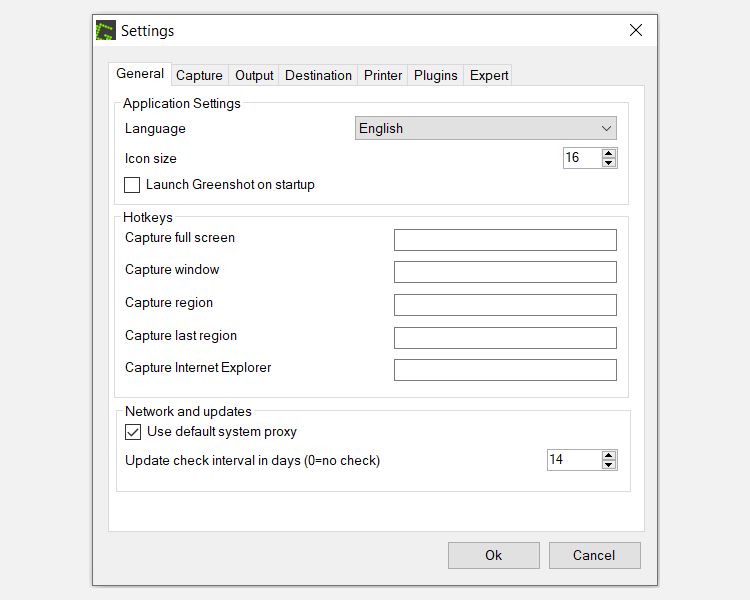Screen dimensions: 750x600
Task: Increase icon size with up arrow
Action: [x=609, y=153]
